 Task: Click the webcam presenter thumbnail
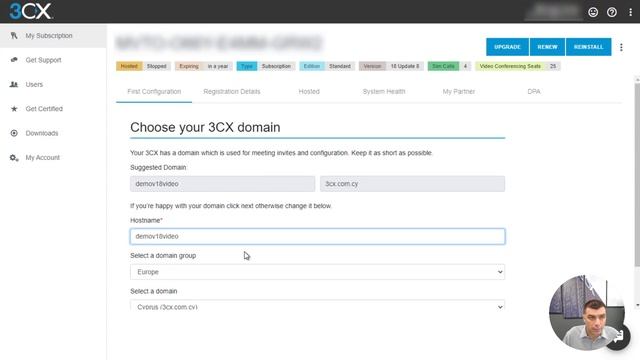[x=586, y=313]
